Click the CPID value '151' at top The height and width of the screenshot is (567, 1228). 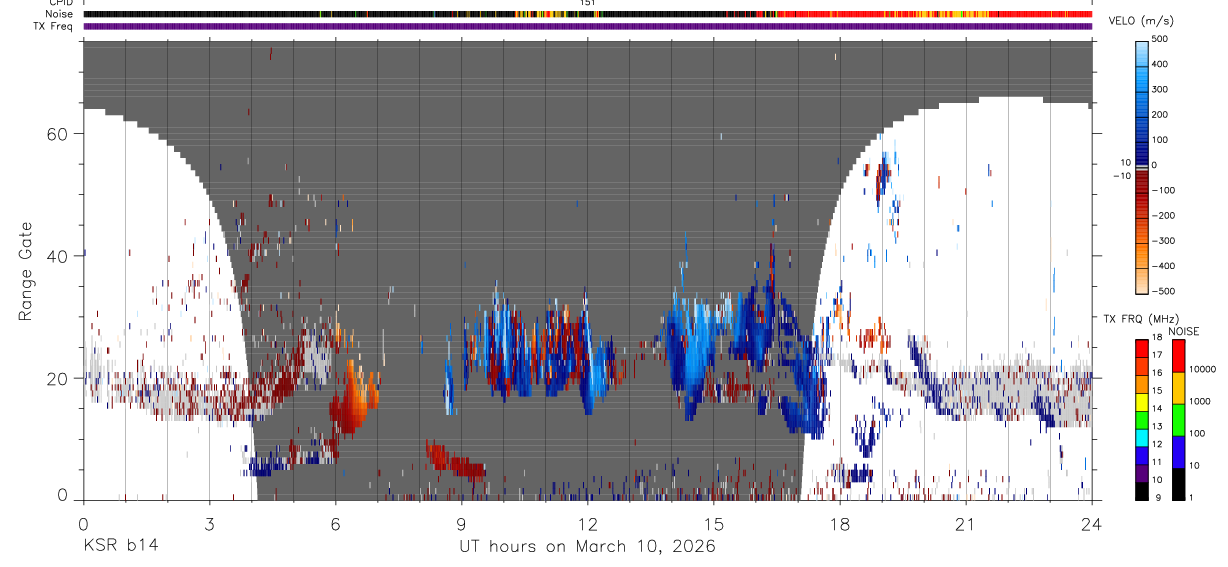[x=588, y=3]
